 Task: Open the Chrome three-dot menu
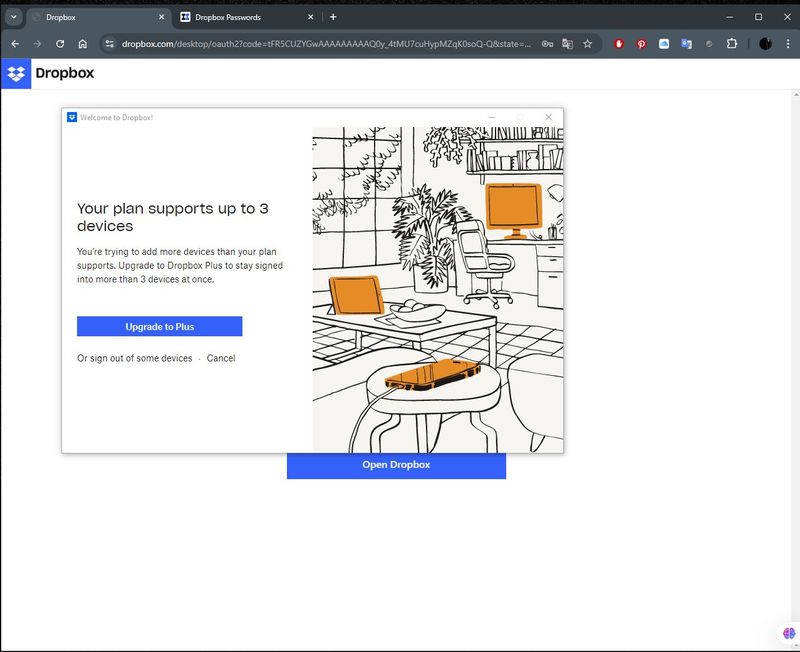pyautogui.click(x=788, y=44)
